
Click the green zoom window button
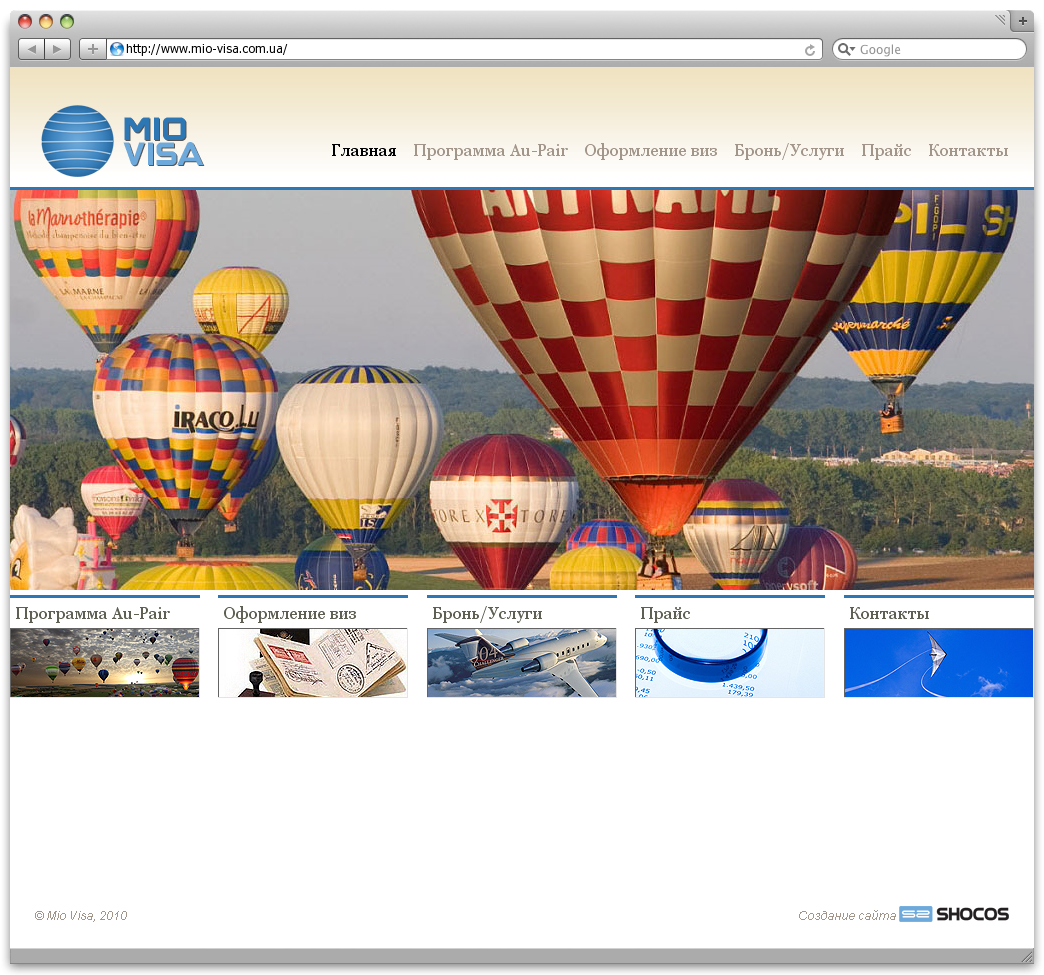[67, 21]
